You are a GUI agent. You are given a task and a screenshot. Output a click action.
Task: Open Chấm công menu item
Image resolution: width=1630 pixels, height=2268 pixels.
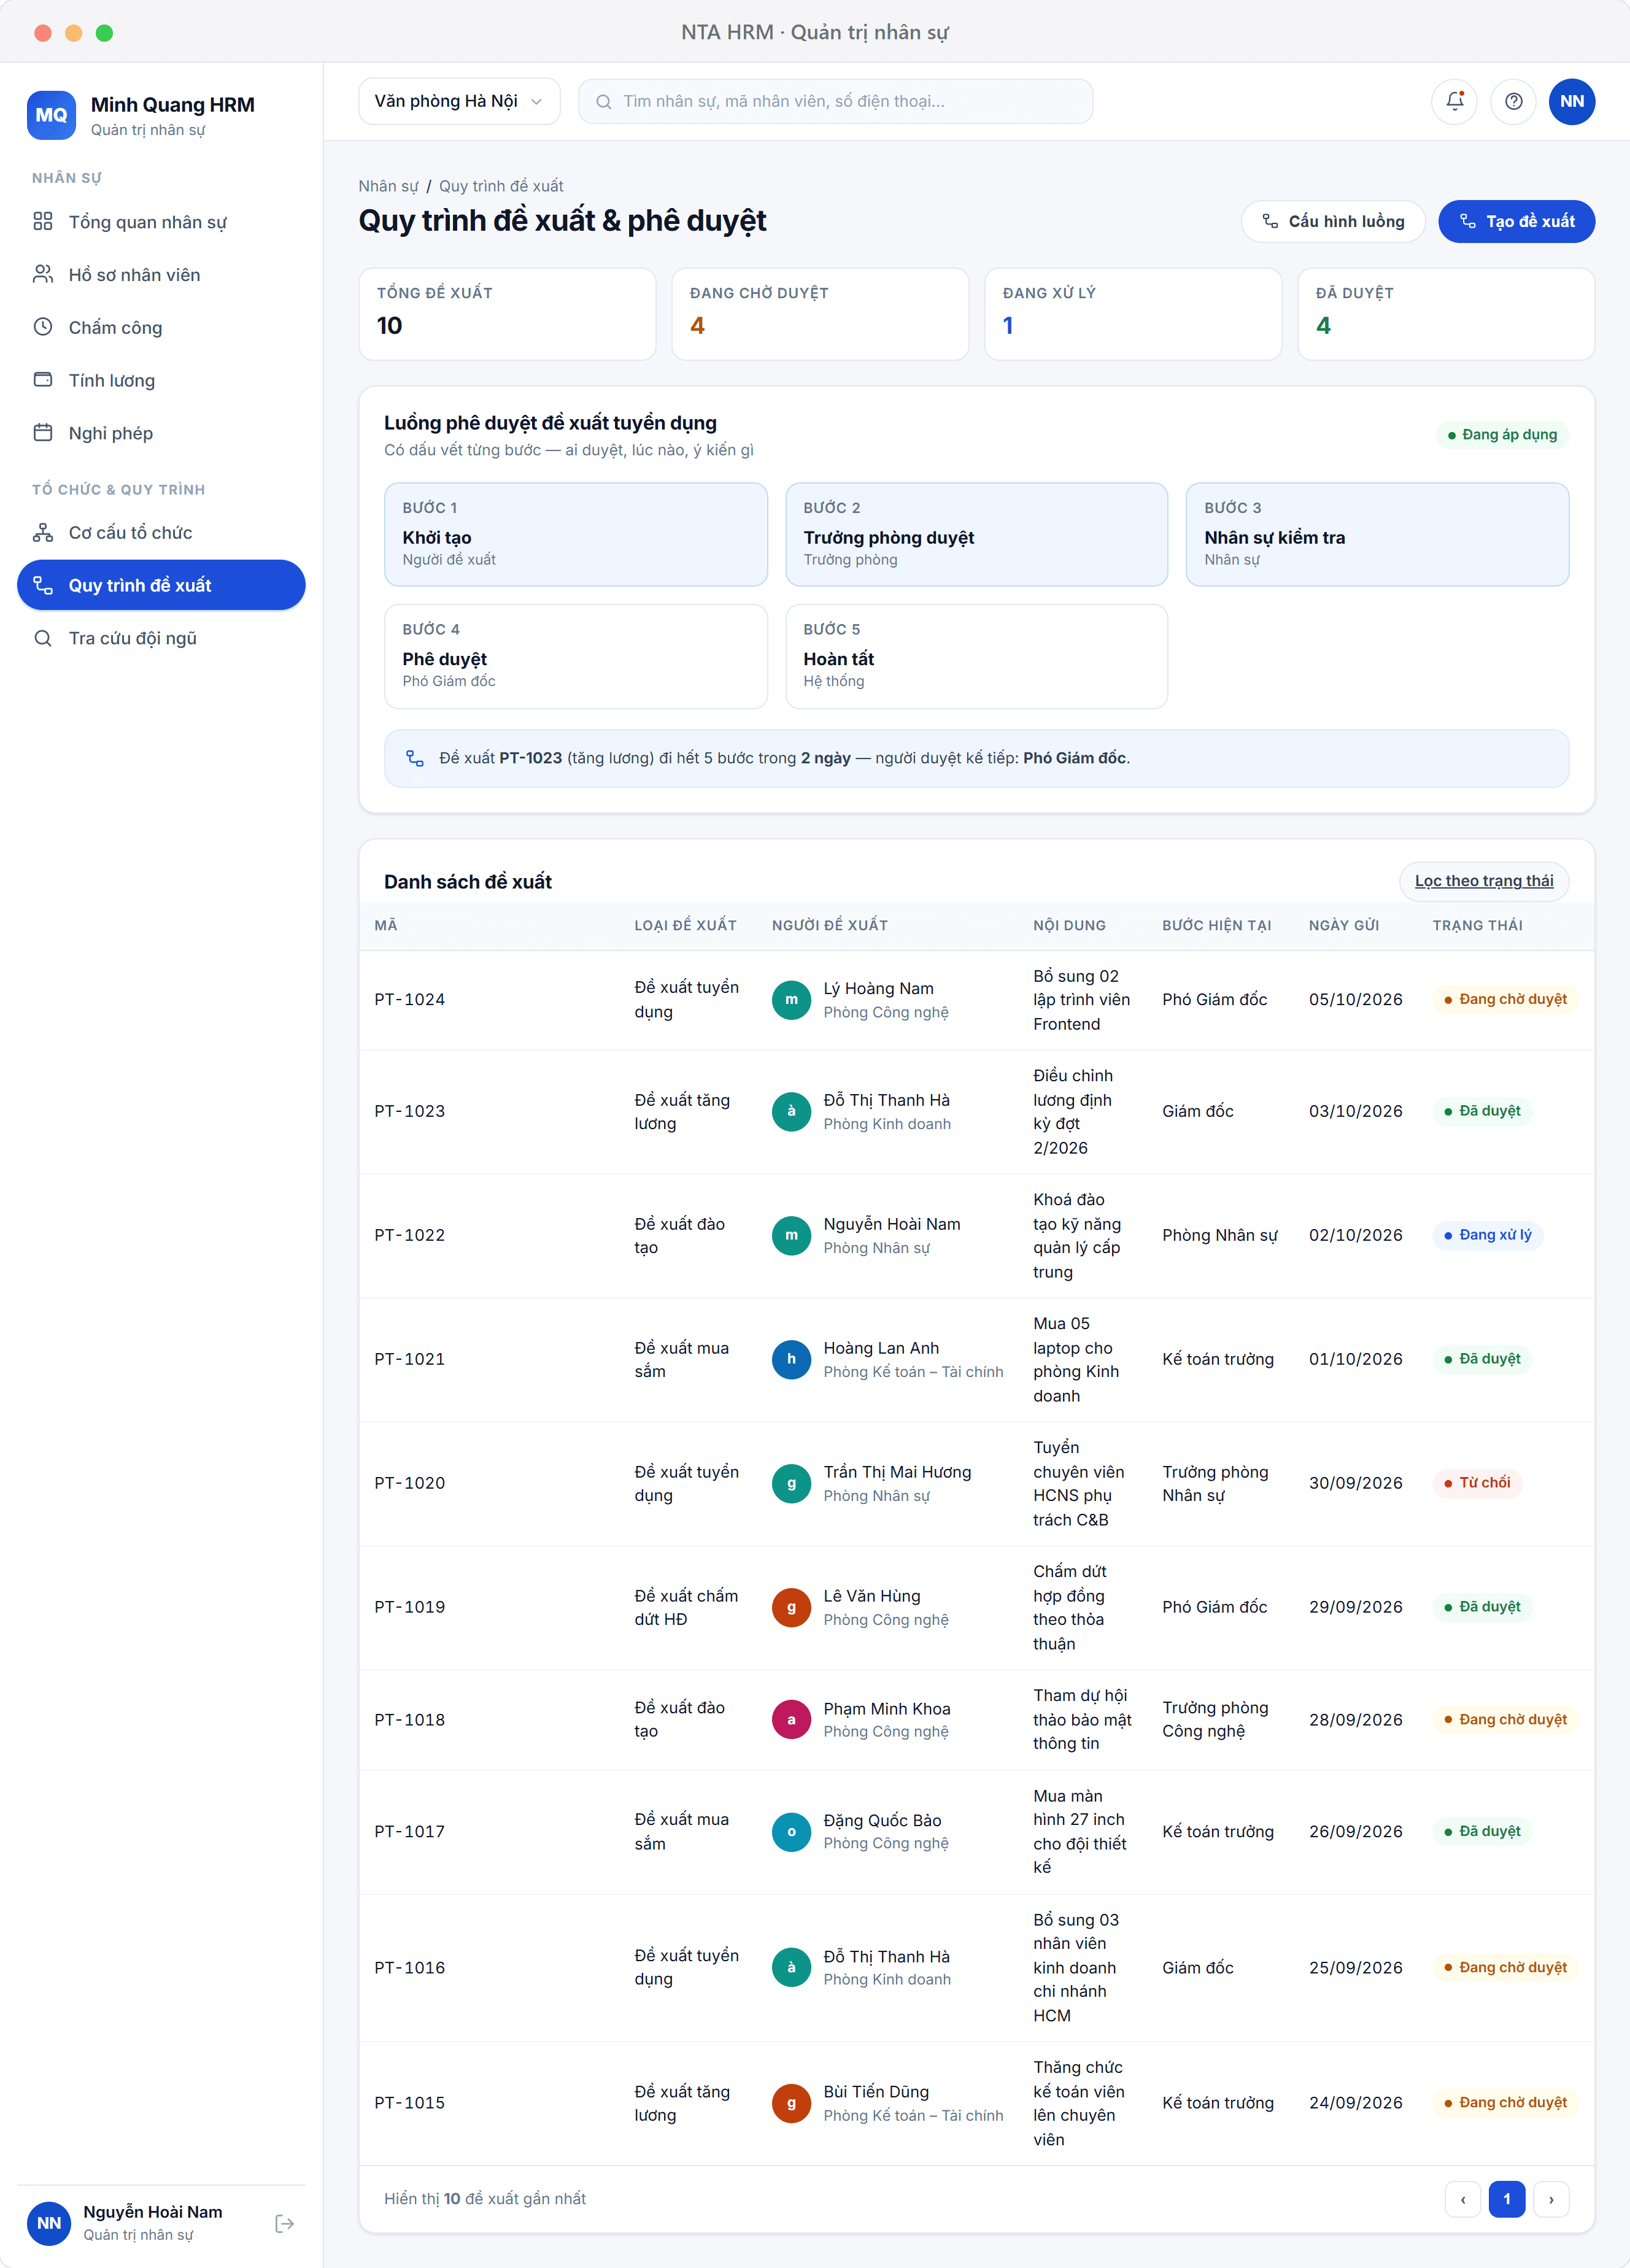[161, 327]
